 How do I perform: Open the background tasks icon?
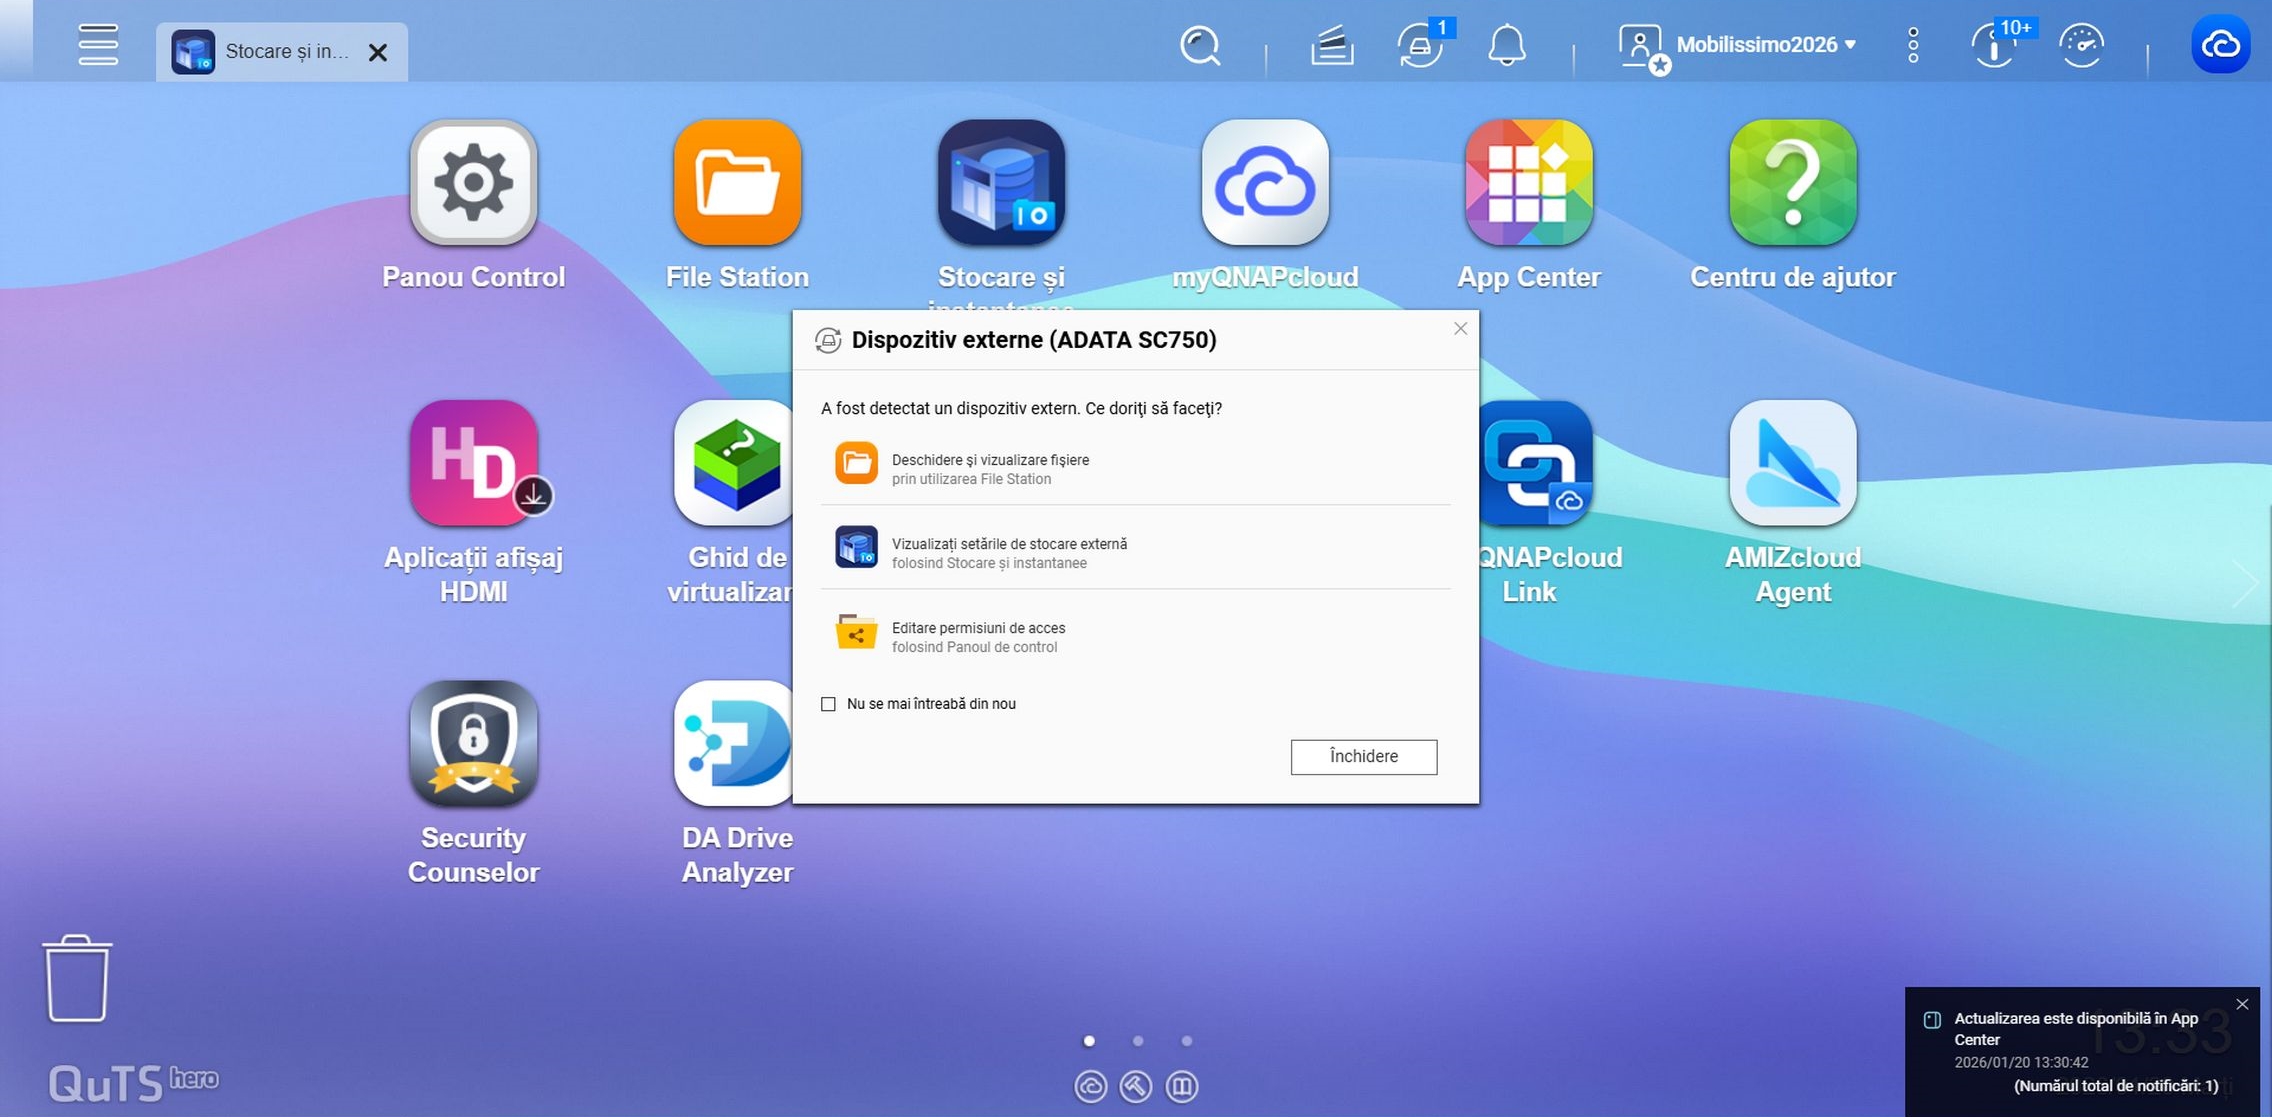(x=1332, y=46)
